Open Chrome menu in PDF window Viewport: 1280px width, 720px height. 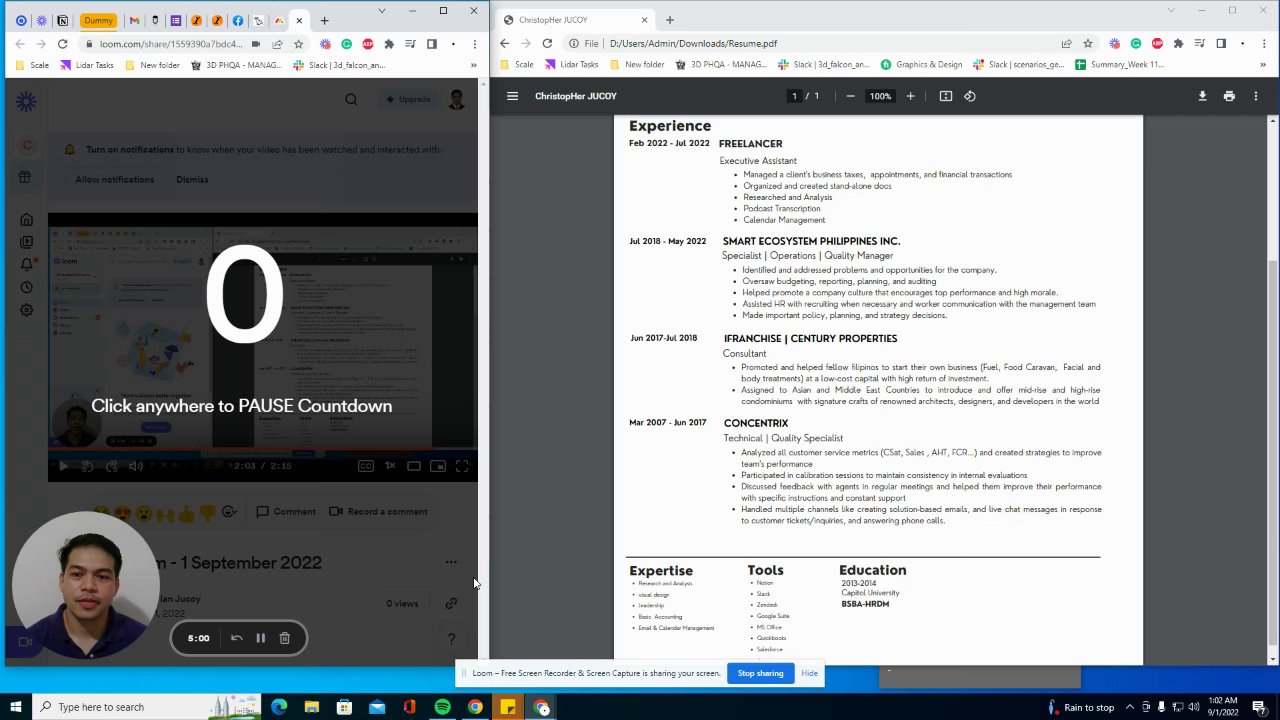tap(1264, 43)
